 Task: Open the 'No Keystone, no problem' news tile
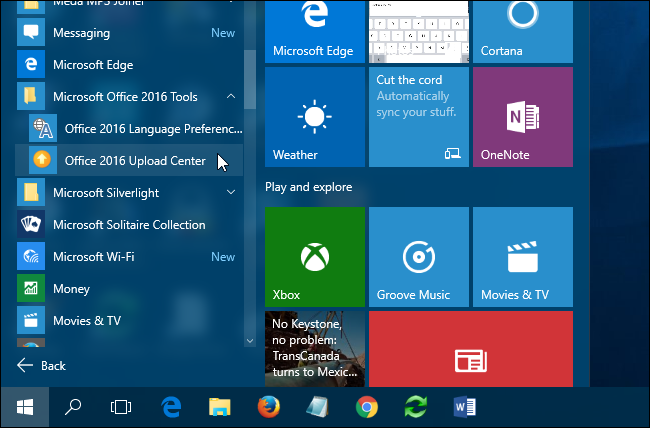[x=315, y=349]
